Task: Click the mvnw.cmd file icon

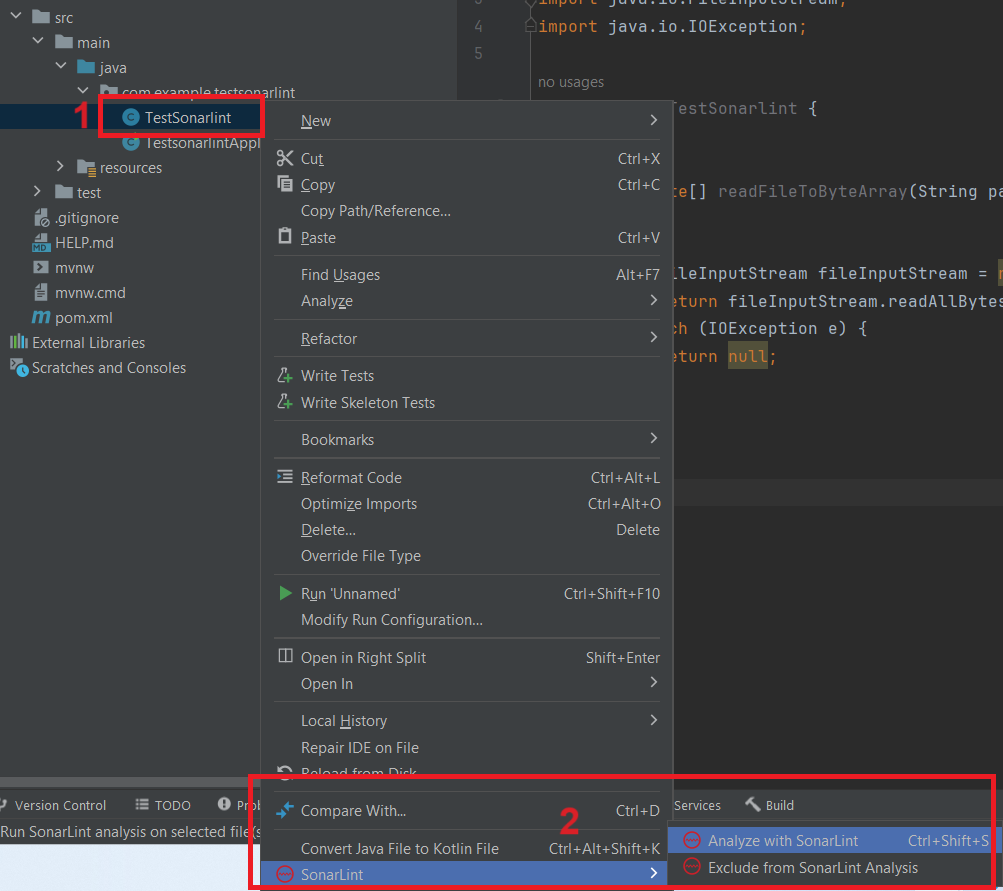Action: tap(40, 292)
